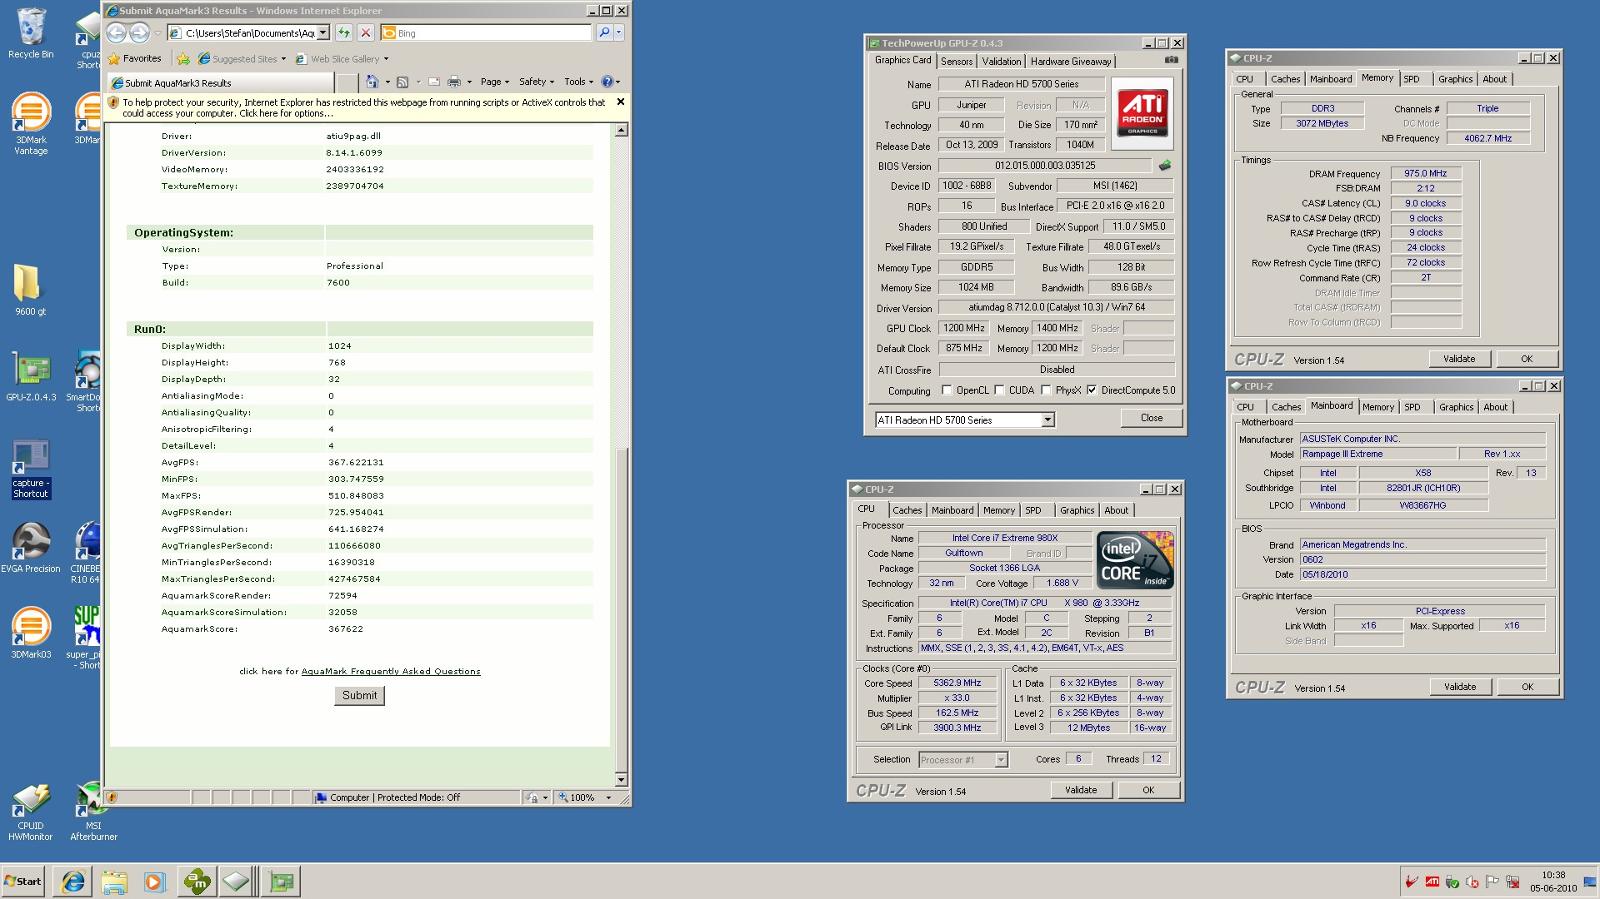1600x899 pixels.
Task: Open the Page menu dropdown
Action: click(x=494, y=82)
